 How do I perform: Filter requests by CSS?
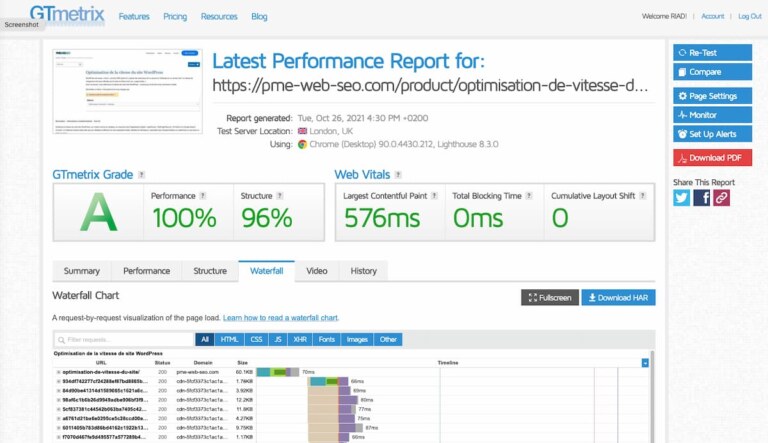point(256,339)
